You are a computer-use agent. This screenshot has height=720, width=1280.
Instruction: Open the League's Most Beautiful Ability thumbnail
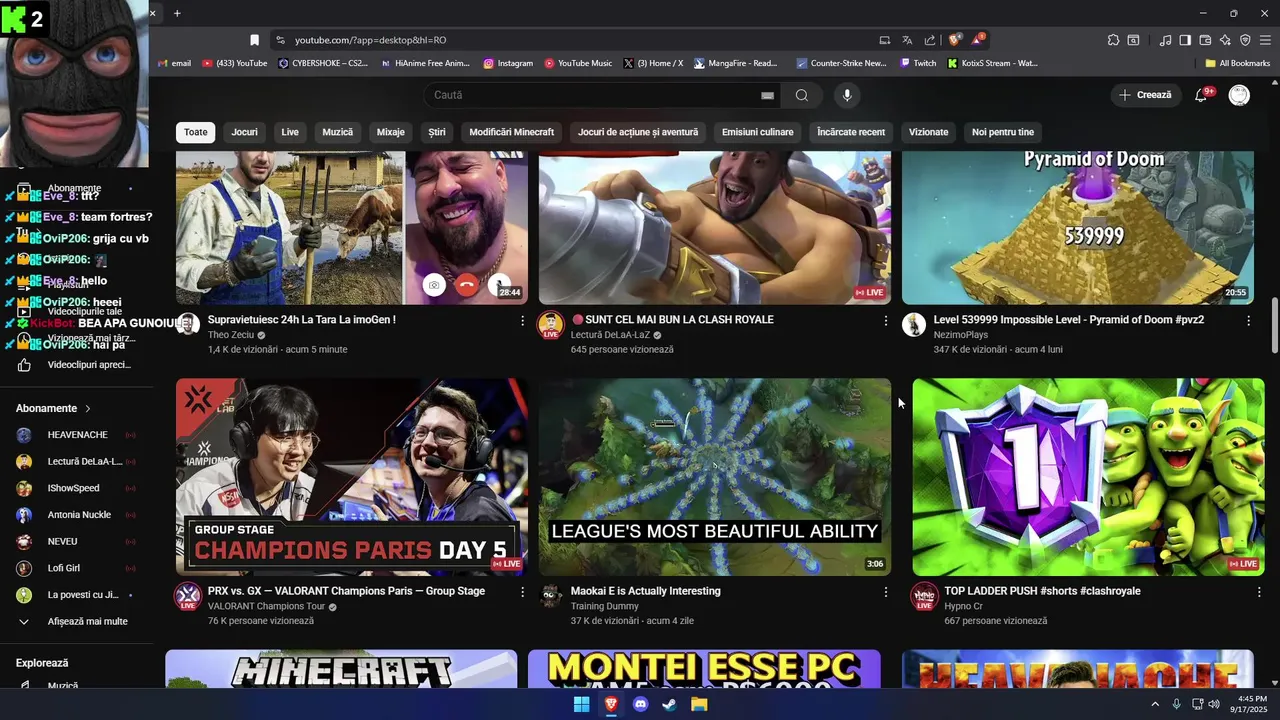pyautogui.click(x=715, y=476)
